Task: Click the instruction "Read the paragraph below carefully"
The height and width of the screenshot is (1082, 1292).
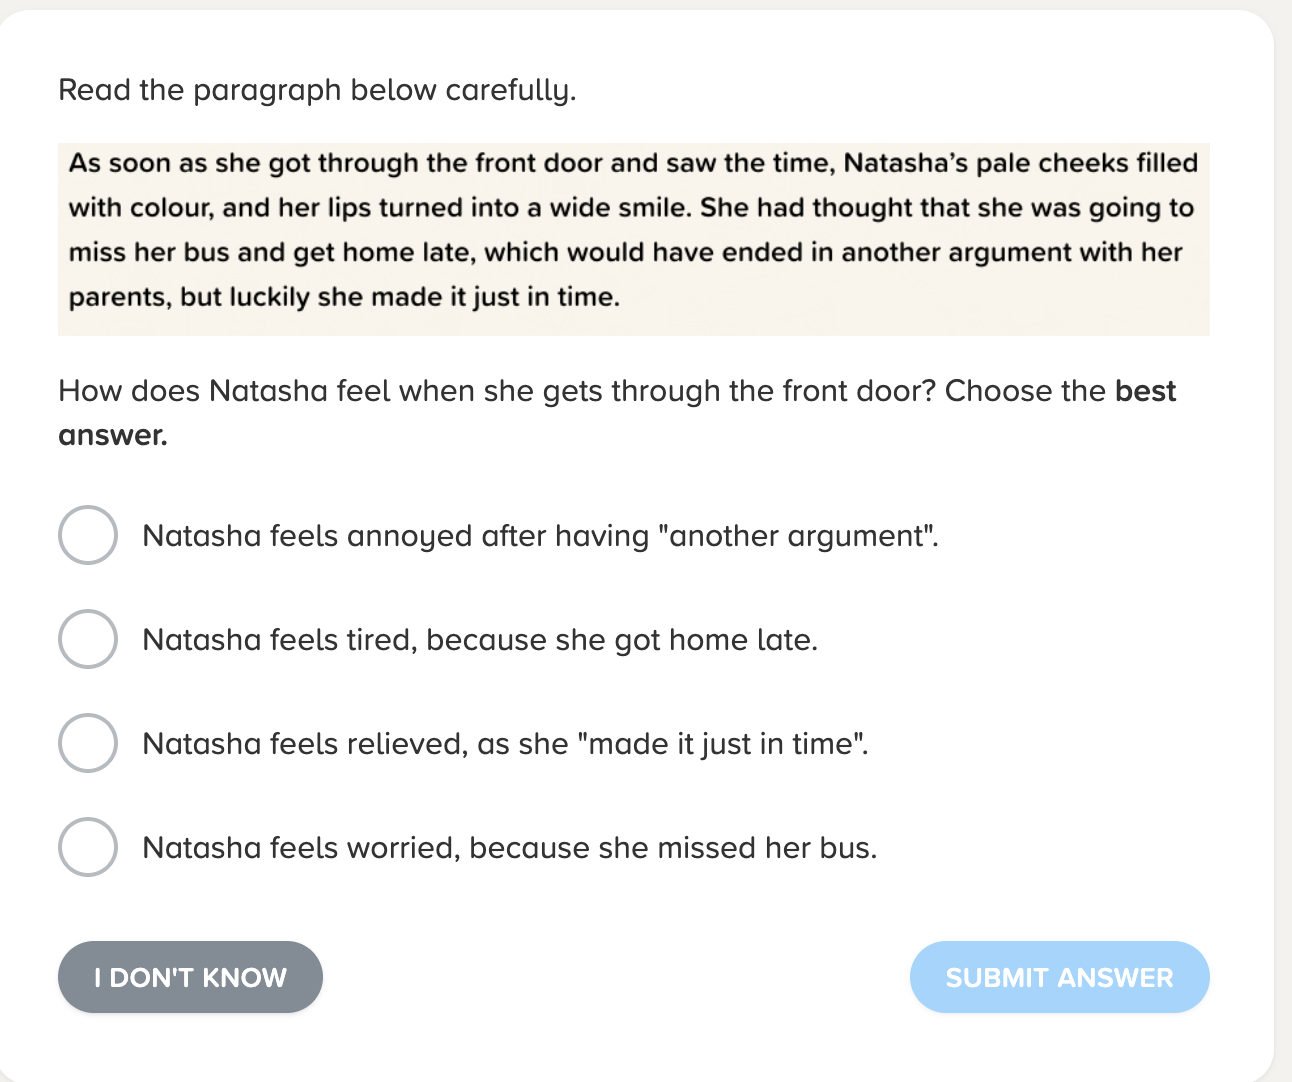Action: pyautogui.click(x=317, y=89)
